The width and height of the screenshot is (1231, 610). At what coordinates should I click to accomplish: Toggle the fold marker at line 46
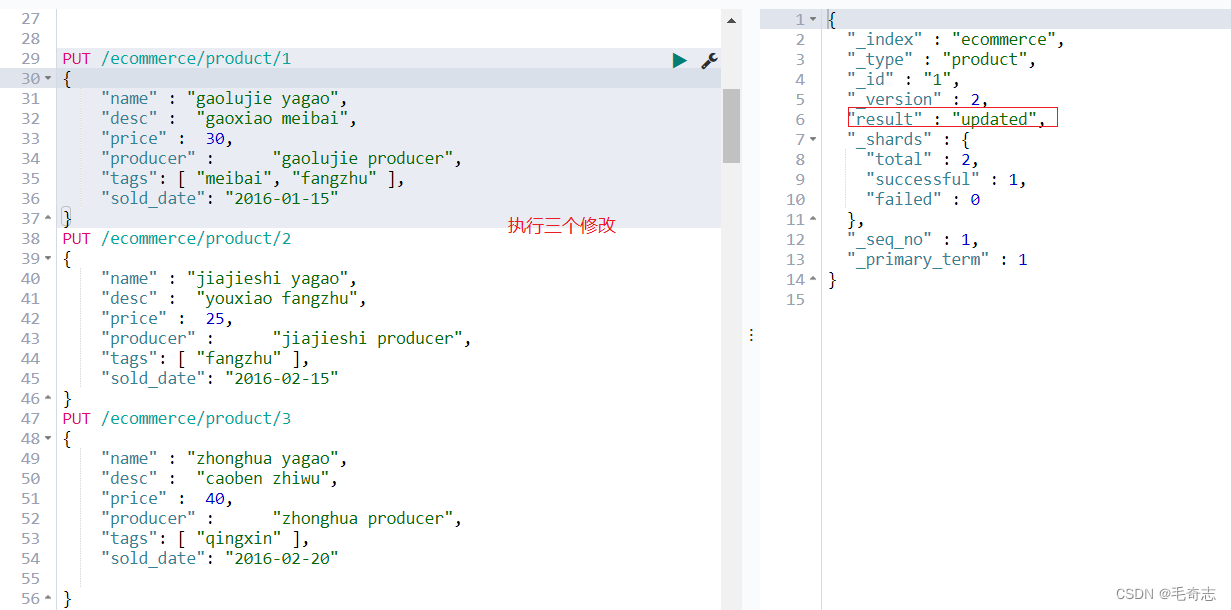click(x=48, y=399)
